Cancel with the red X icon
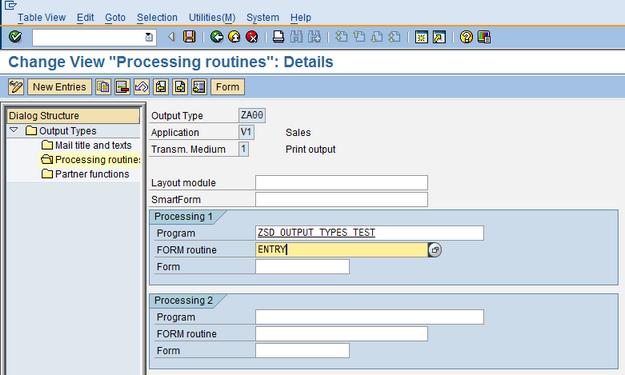Image resolution: width=625 pixels, height=375 pixels. pos(252,37)
